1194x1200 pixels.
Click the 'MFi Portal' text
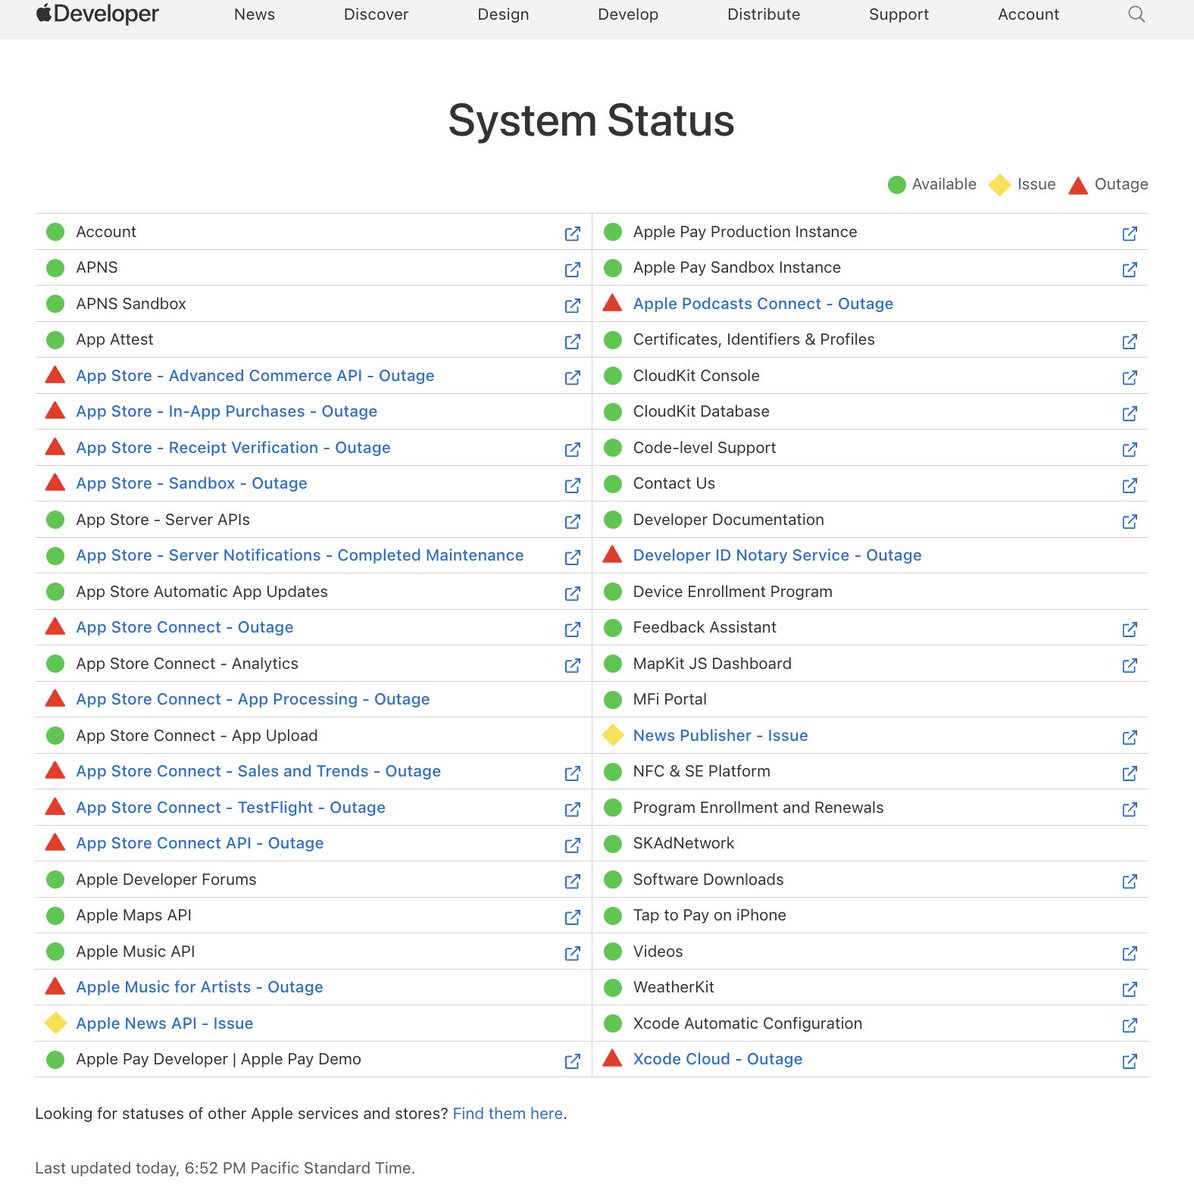click(670, 699)
